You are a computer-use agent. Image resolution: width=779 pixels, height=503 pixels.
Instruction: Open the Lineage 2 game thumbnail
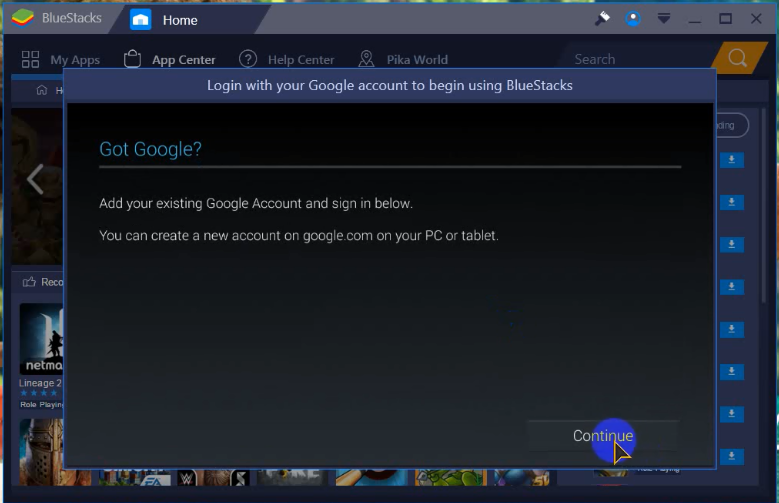coord(41,339)
